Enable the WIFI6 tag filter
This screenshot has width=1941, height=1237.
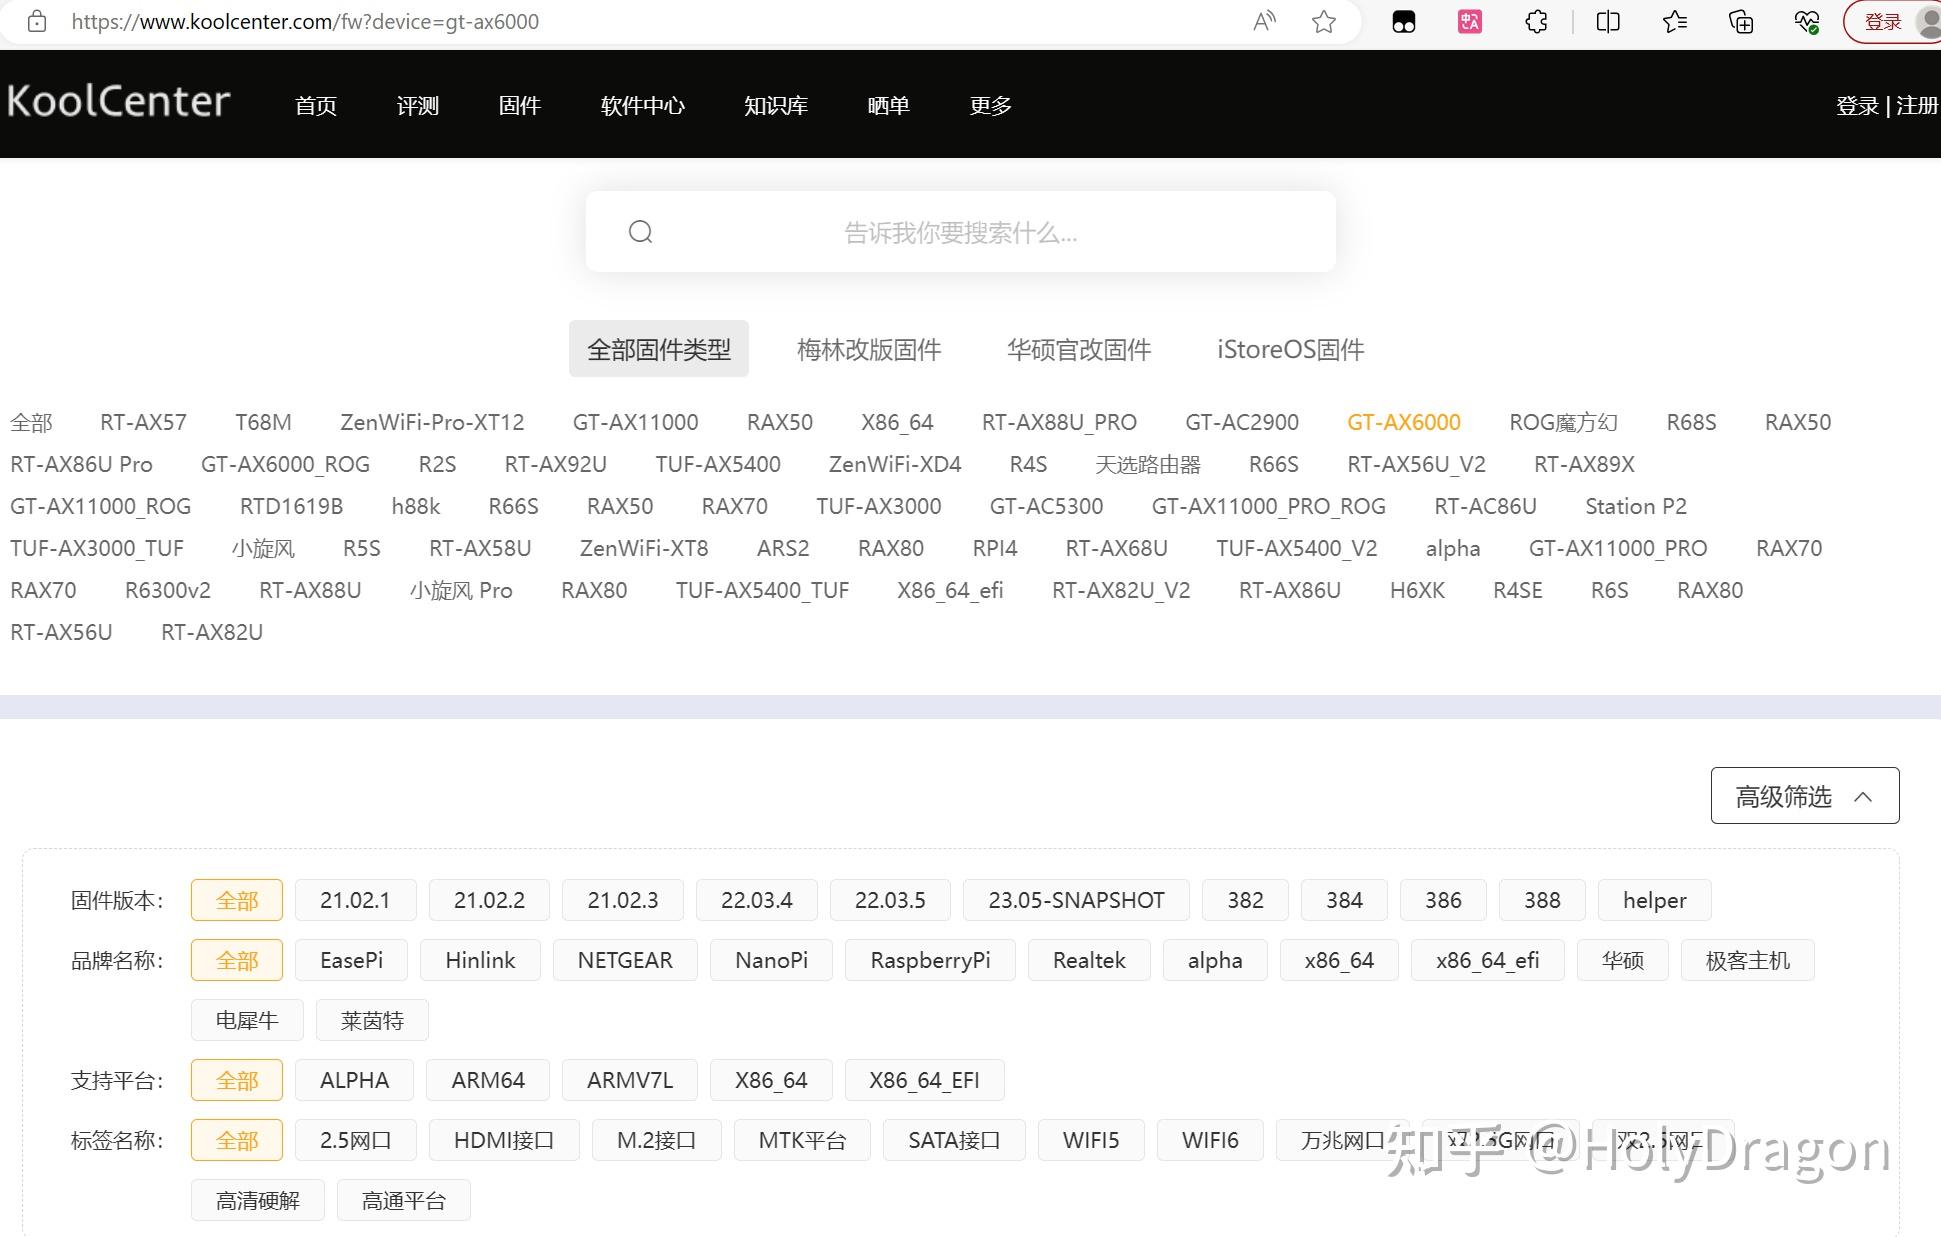[1210, 1139]
